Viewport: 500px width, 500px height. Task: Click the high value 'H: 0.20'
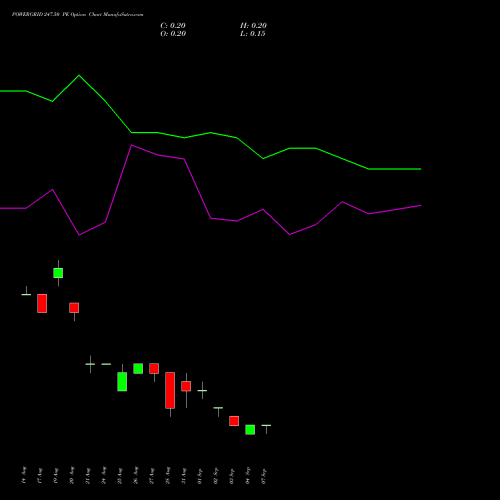[x=253, y=26]
